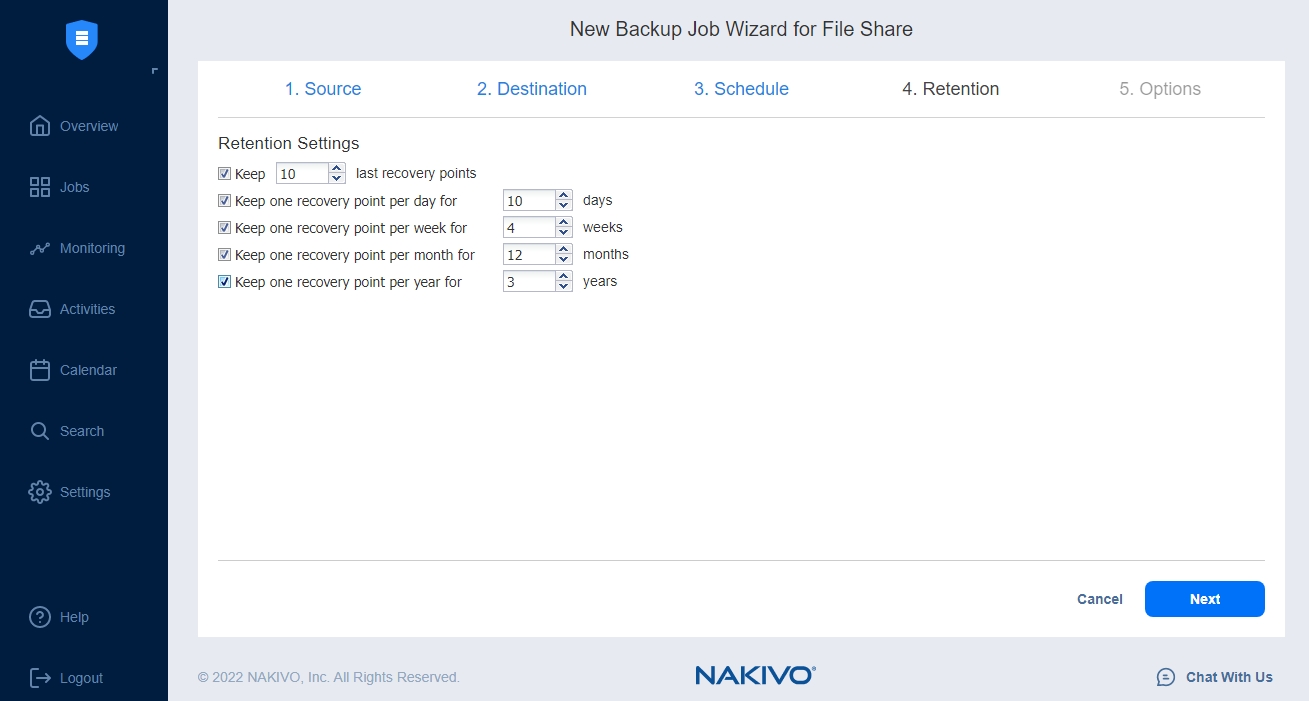Cancel the backup job wizard

(1099, 599)
